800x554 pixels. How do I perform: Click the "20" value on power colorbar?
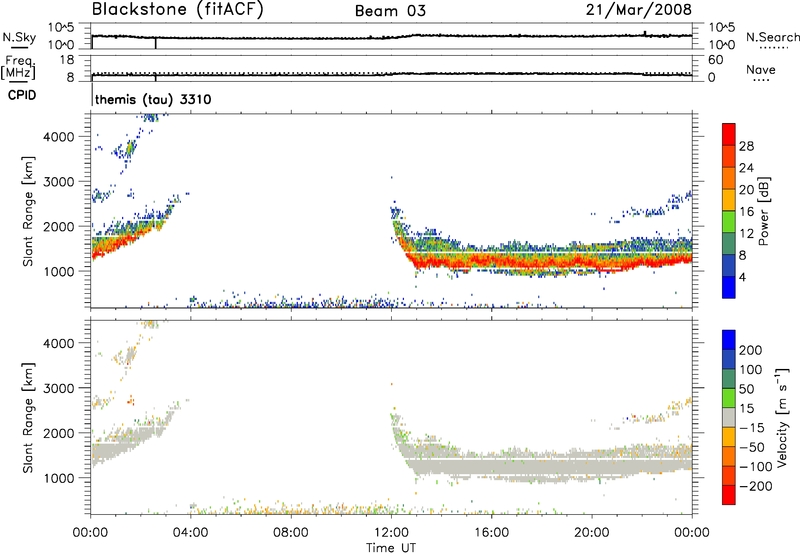pos(746,190)
